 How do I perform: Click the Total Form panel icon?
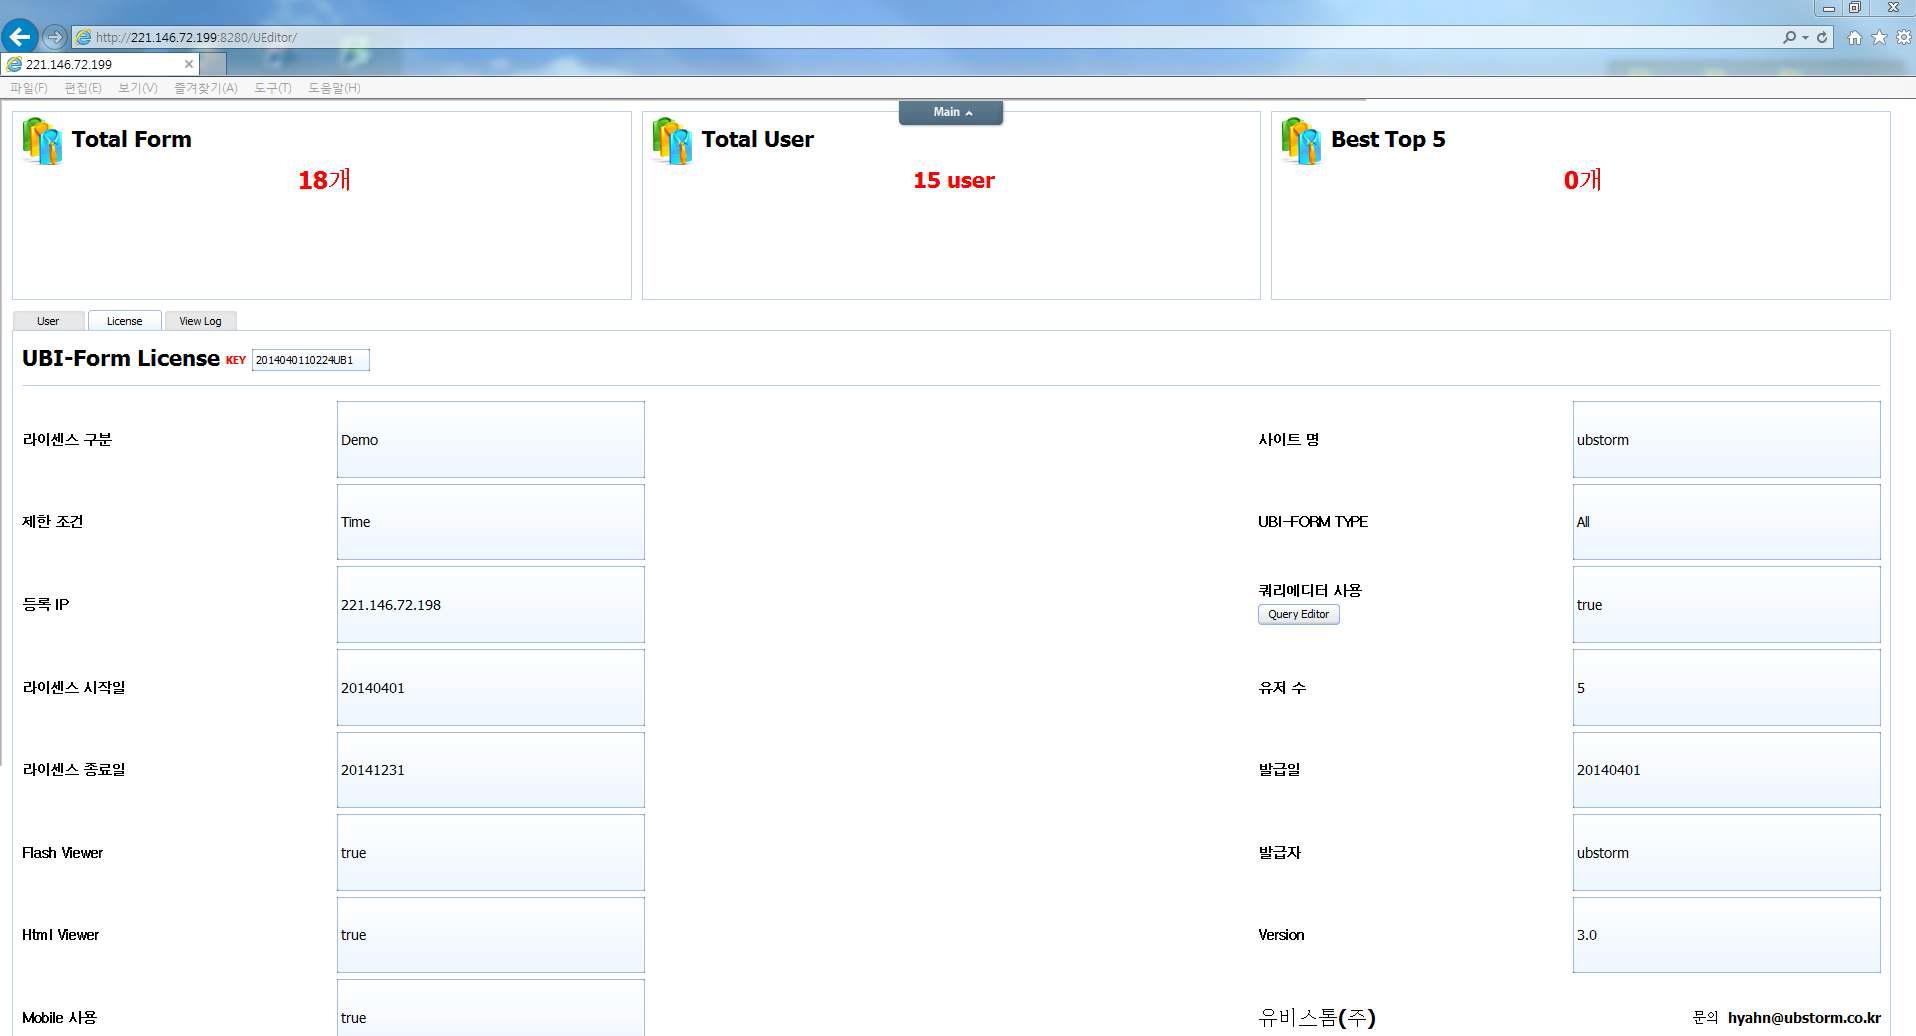point(42,141)
